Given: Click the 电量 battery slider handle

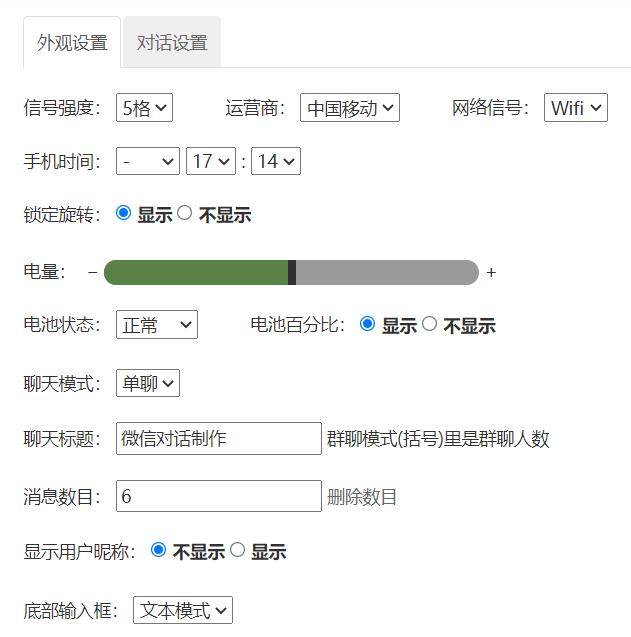Looking at the screenshot, I should (292, 272).
